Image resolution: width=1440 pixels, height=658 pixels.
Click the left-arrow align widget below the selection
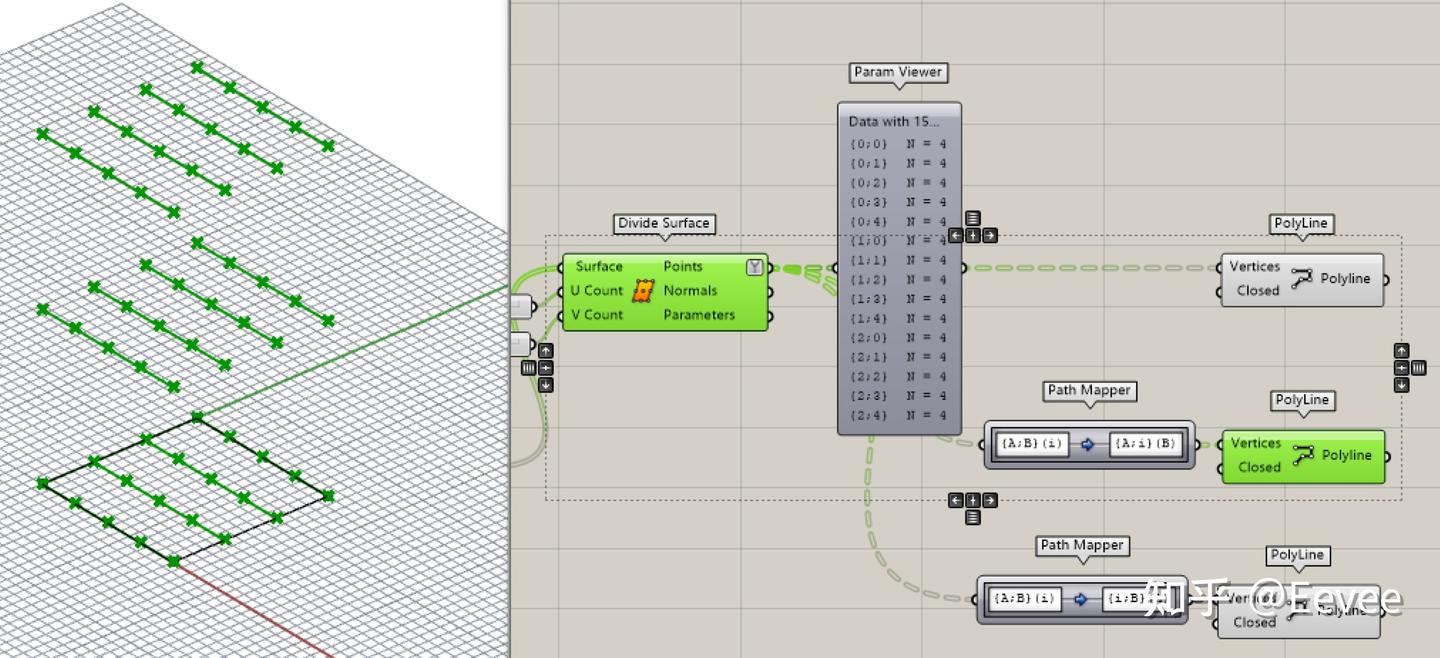coord(956,500)
